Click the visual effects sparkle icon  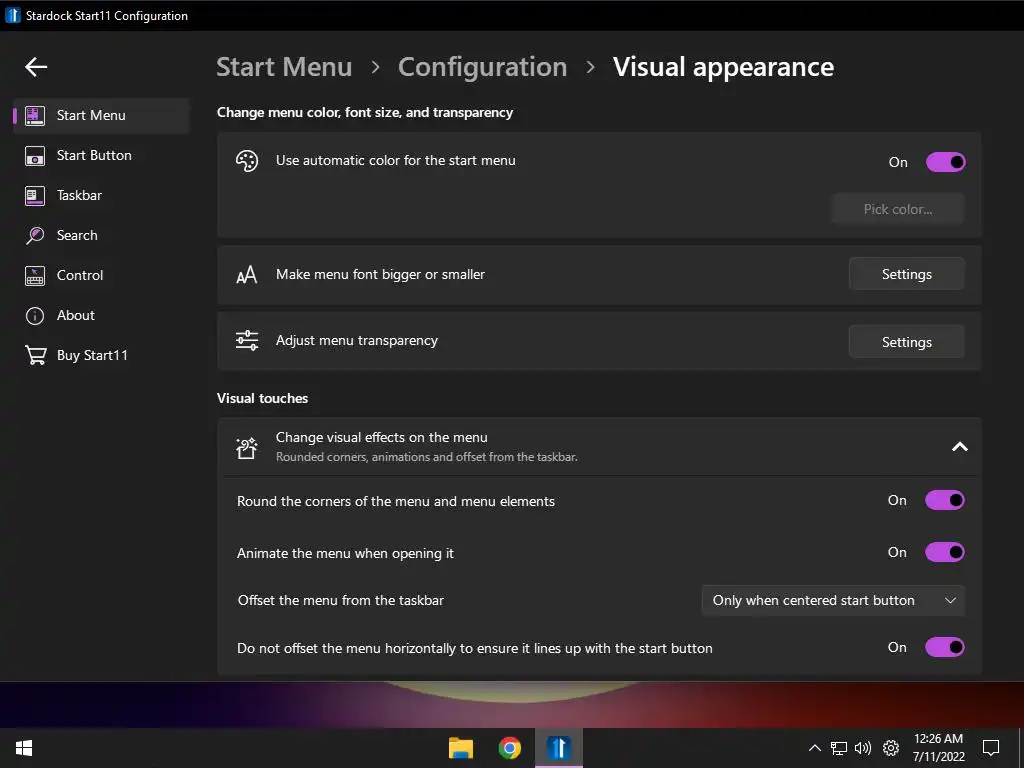[247, 447]
